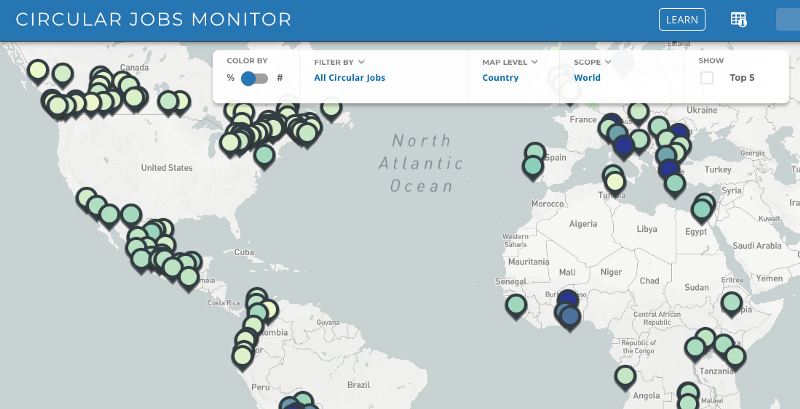Click the World scope link

(587, 78)
